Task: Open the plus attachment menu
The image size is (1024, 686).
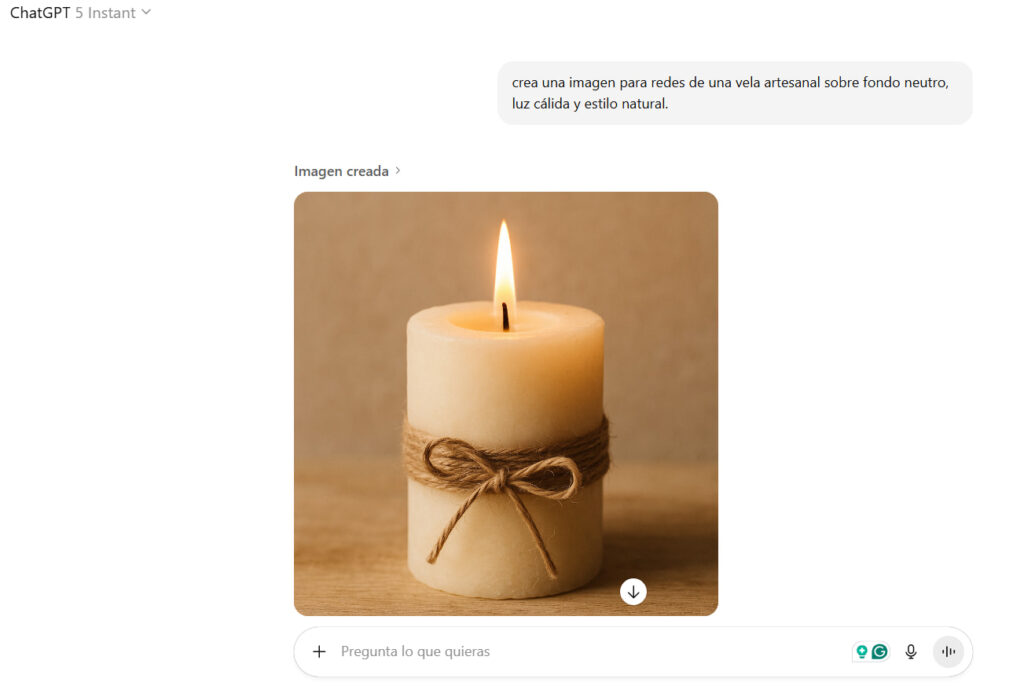Action: click(319, 651)
